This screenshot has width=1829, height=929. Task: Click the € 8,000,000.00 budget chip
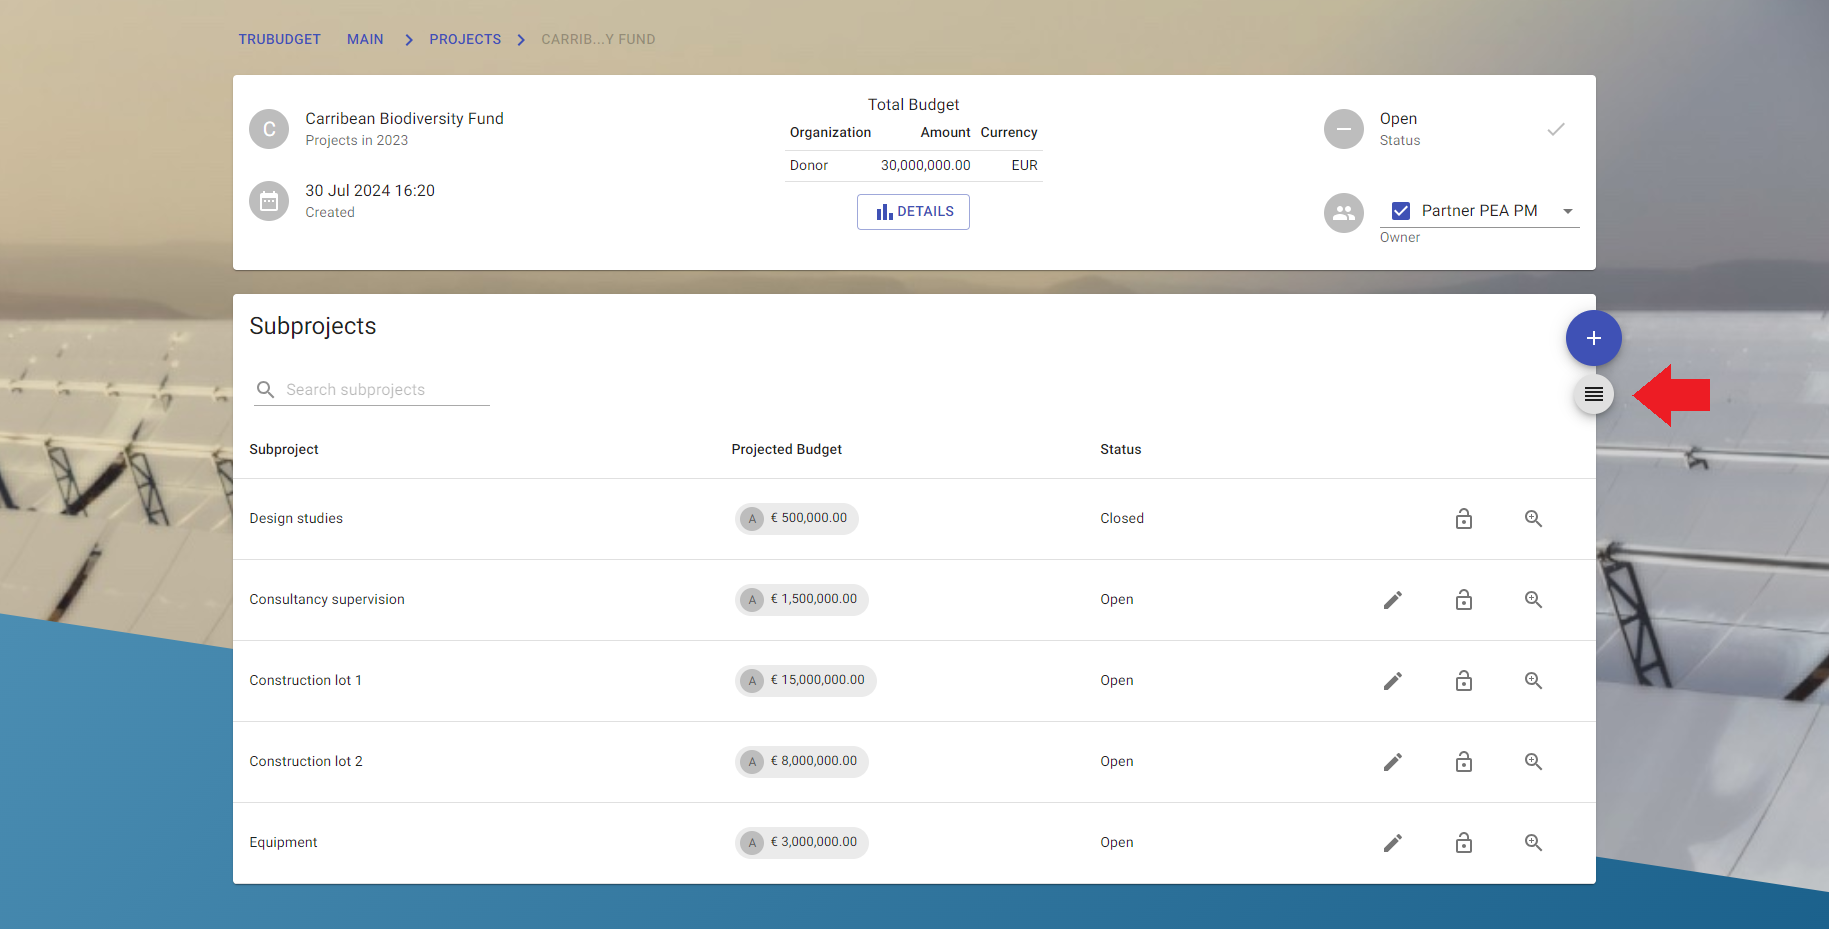coord(802,761)
